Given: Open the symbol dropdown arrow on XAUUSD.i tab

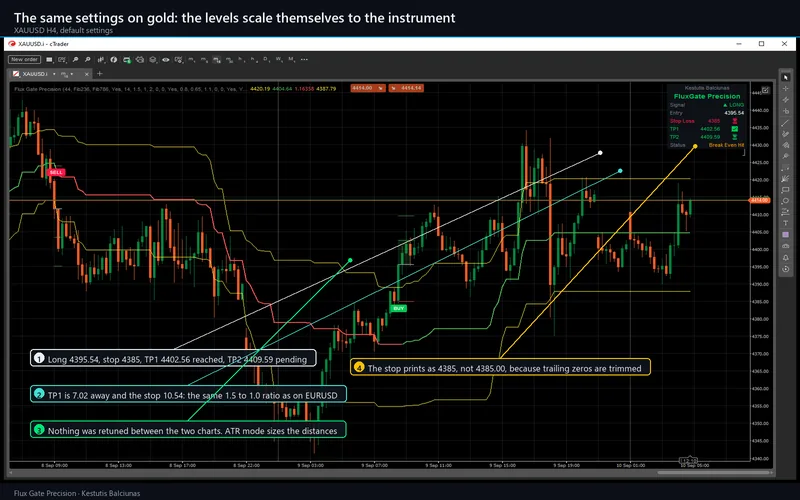Looking at the screenshot, I should tap(54, 74).
